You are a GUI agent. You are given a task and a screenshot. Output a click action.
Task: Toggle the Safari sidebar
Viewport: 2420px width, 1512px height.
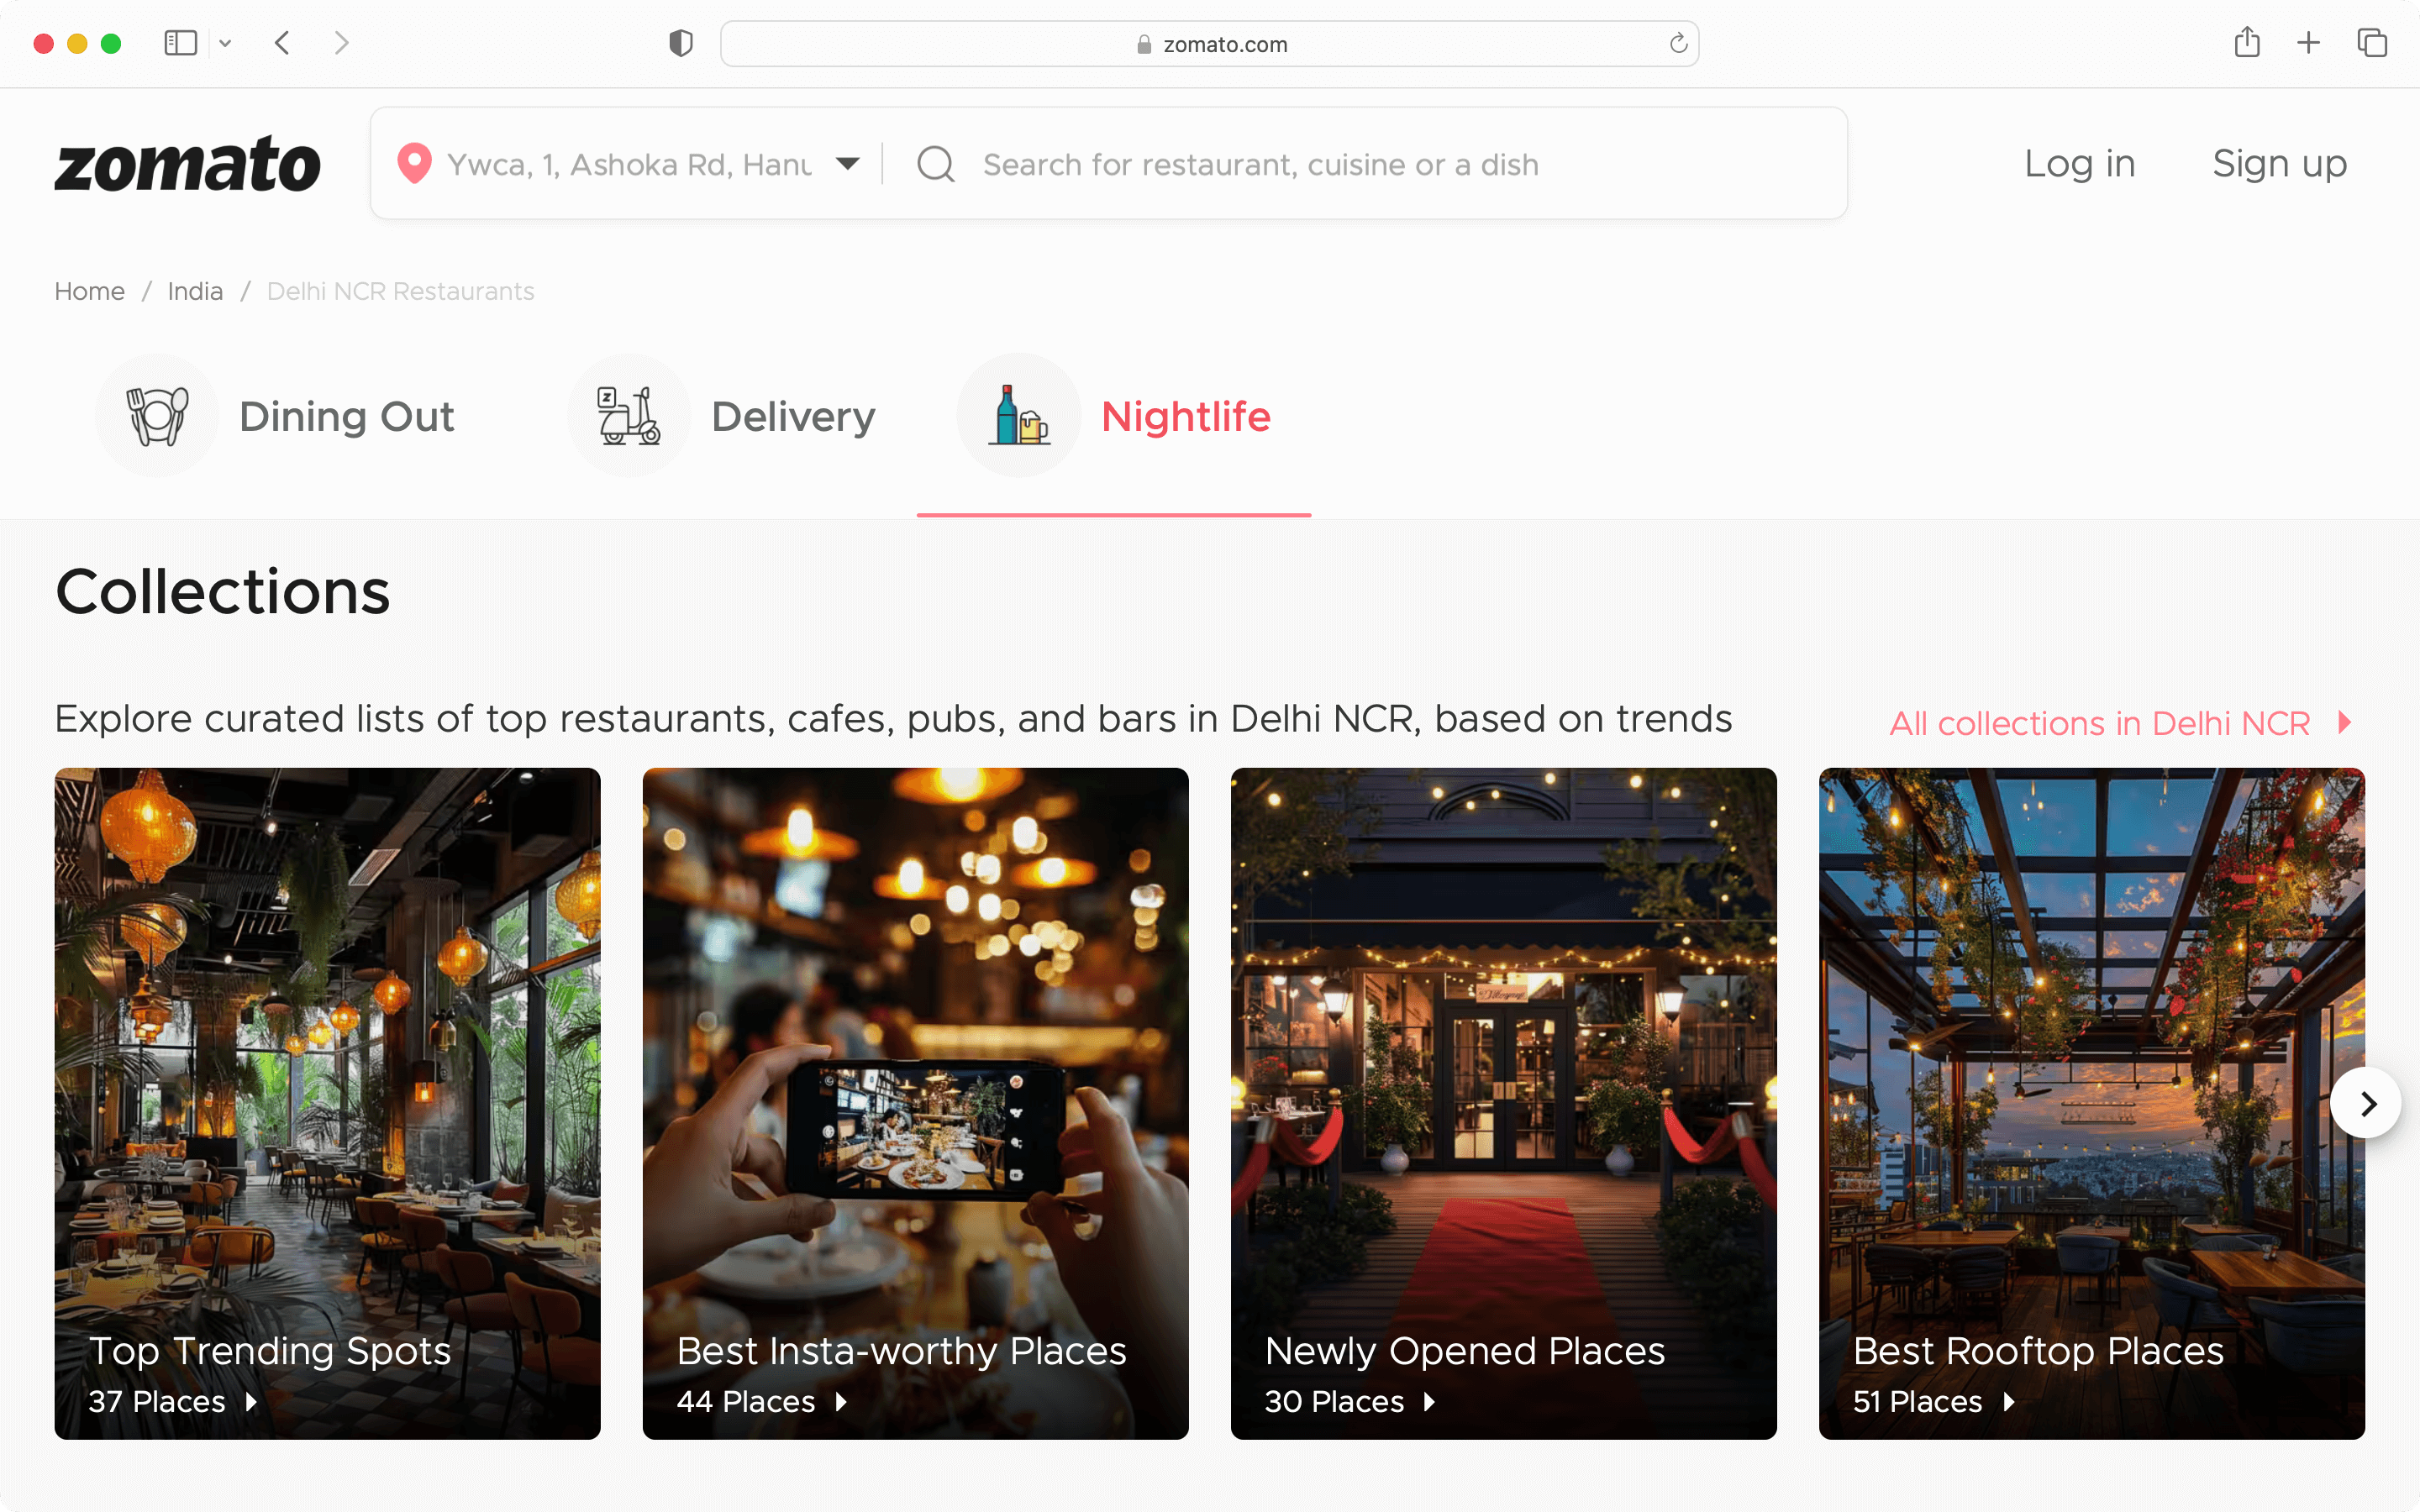click(180, 43)
